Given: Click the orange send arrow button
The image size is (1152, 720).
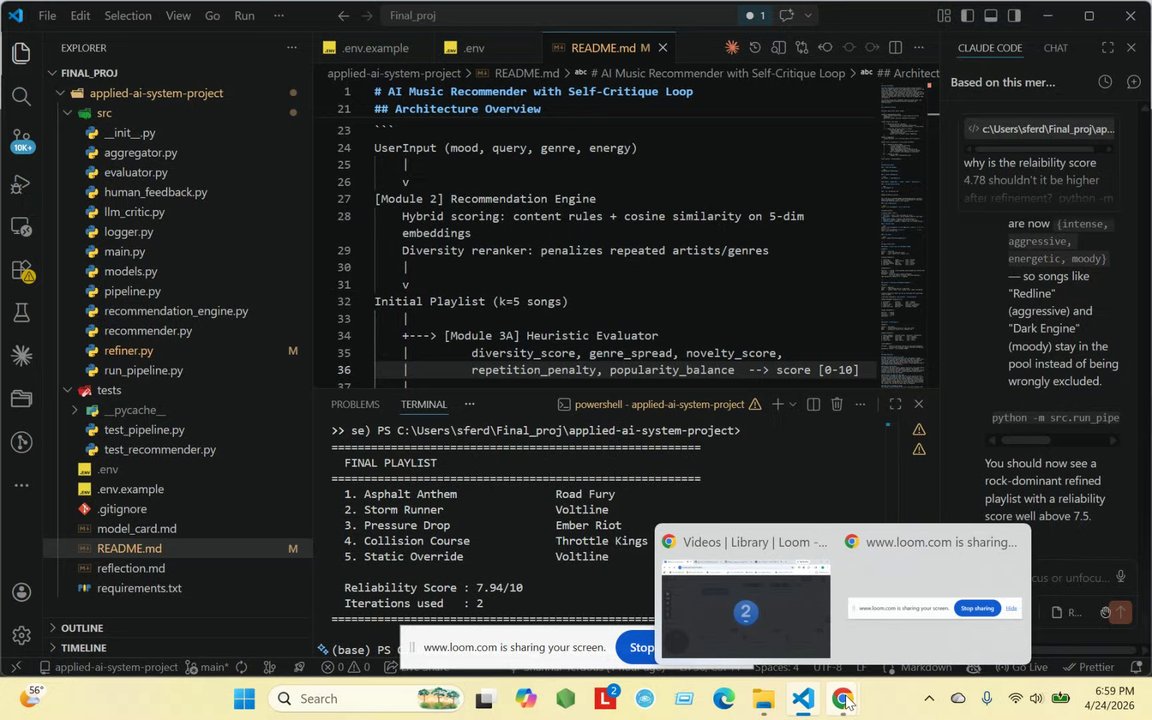Looking at the screenshot, I should tap(1120, 612).
